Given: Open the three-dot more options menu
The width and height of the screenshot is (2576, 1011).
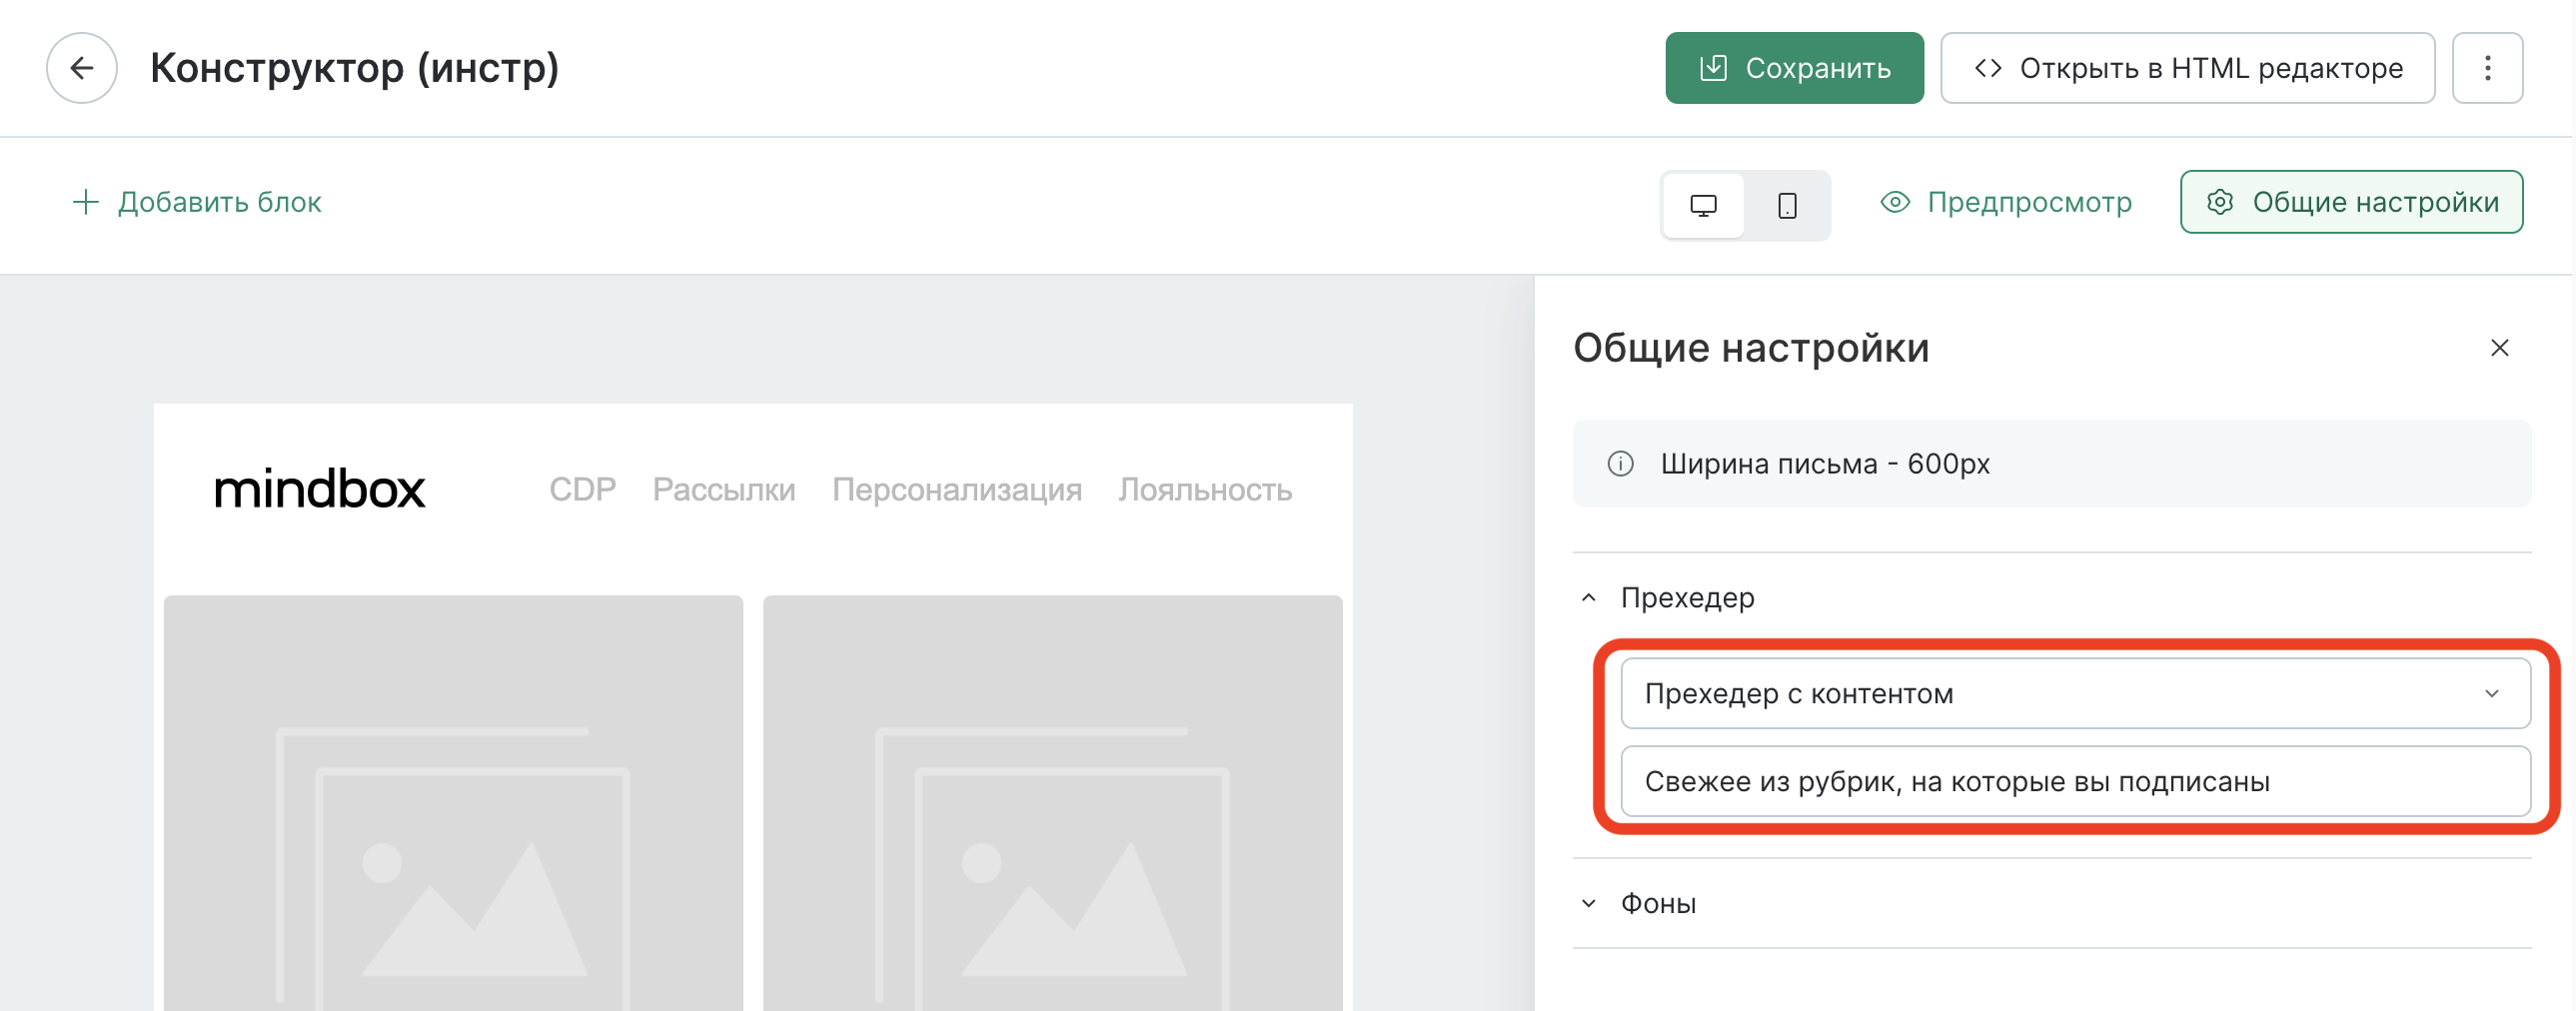Looking at the screenshot, I should [x=2487, y=68].
